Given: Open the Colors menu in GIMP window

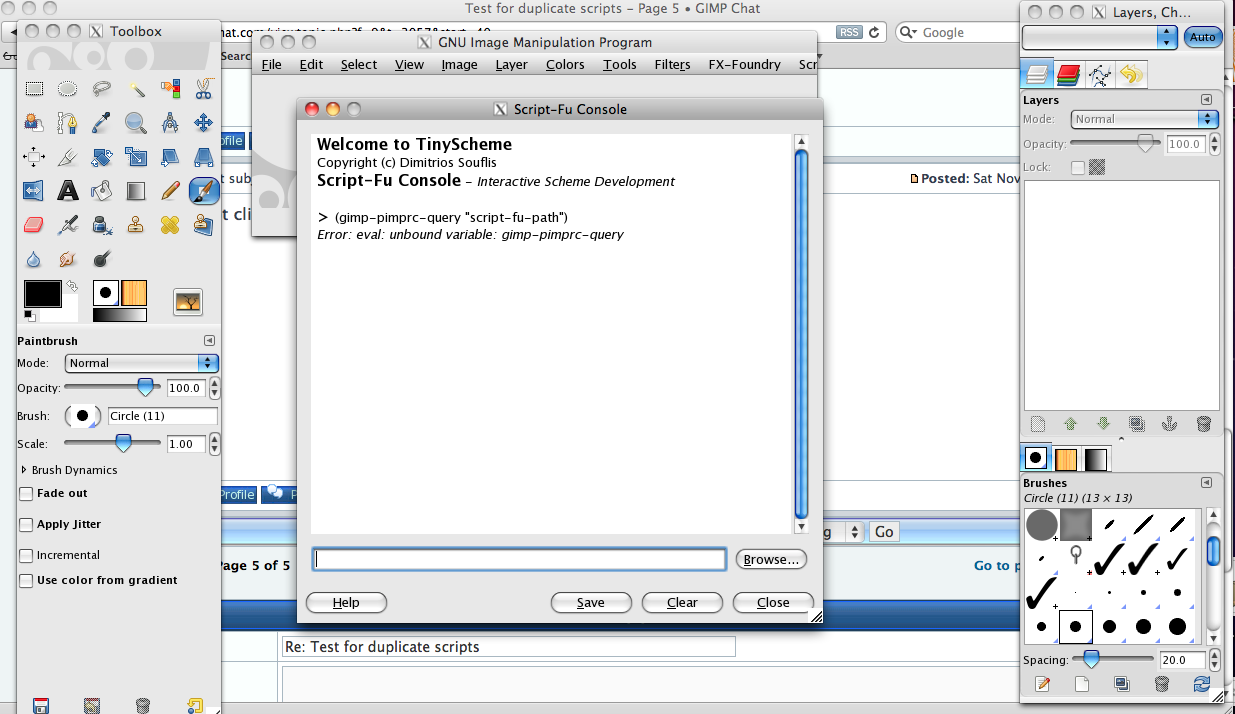Looking at the screenshot, I should pyautogui.click(x=565, y=64).
